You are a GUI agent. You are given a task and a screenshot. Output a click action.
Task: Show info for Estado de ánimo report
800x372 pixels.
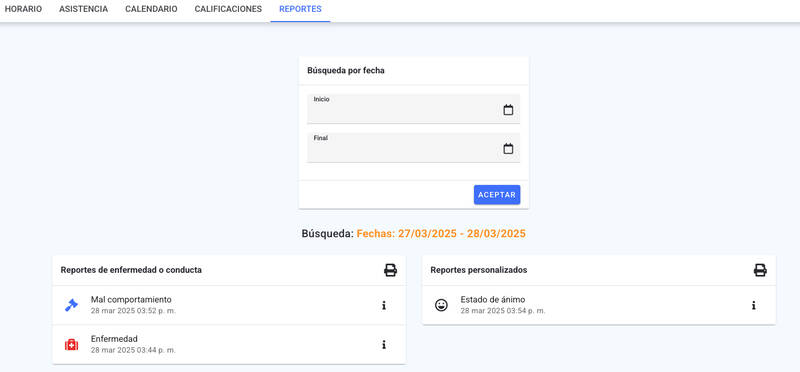pyautogui.click(x=754, y=306)
